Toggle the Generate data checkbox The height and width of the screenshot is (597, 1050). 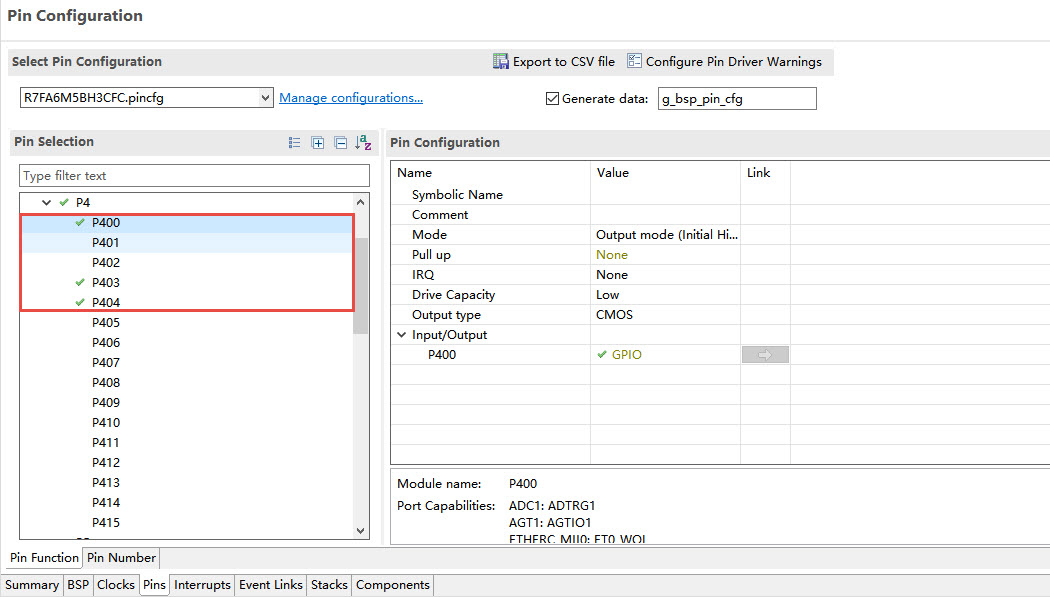(x=552, y=98)
